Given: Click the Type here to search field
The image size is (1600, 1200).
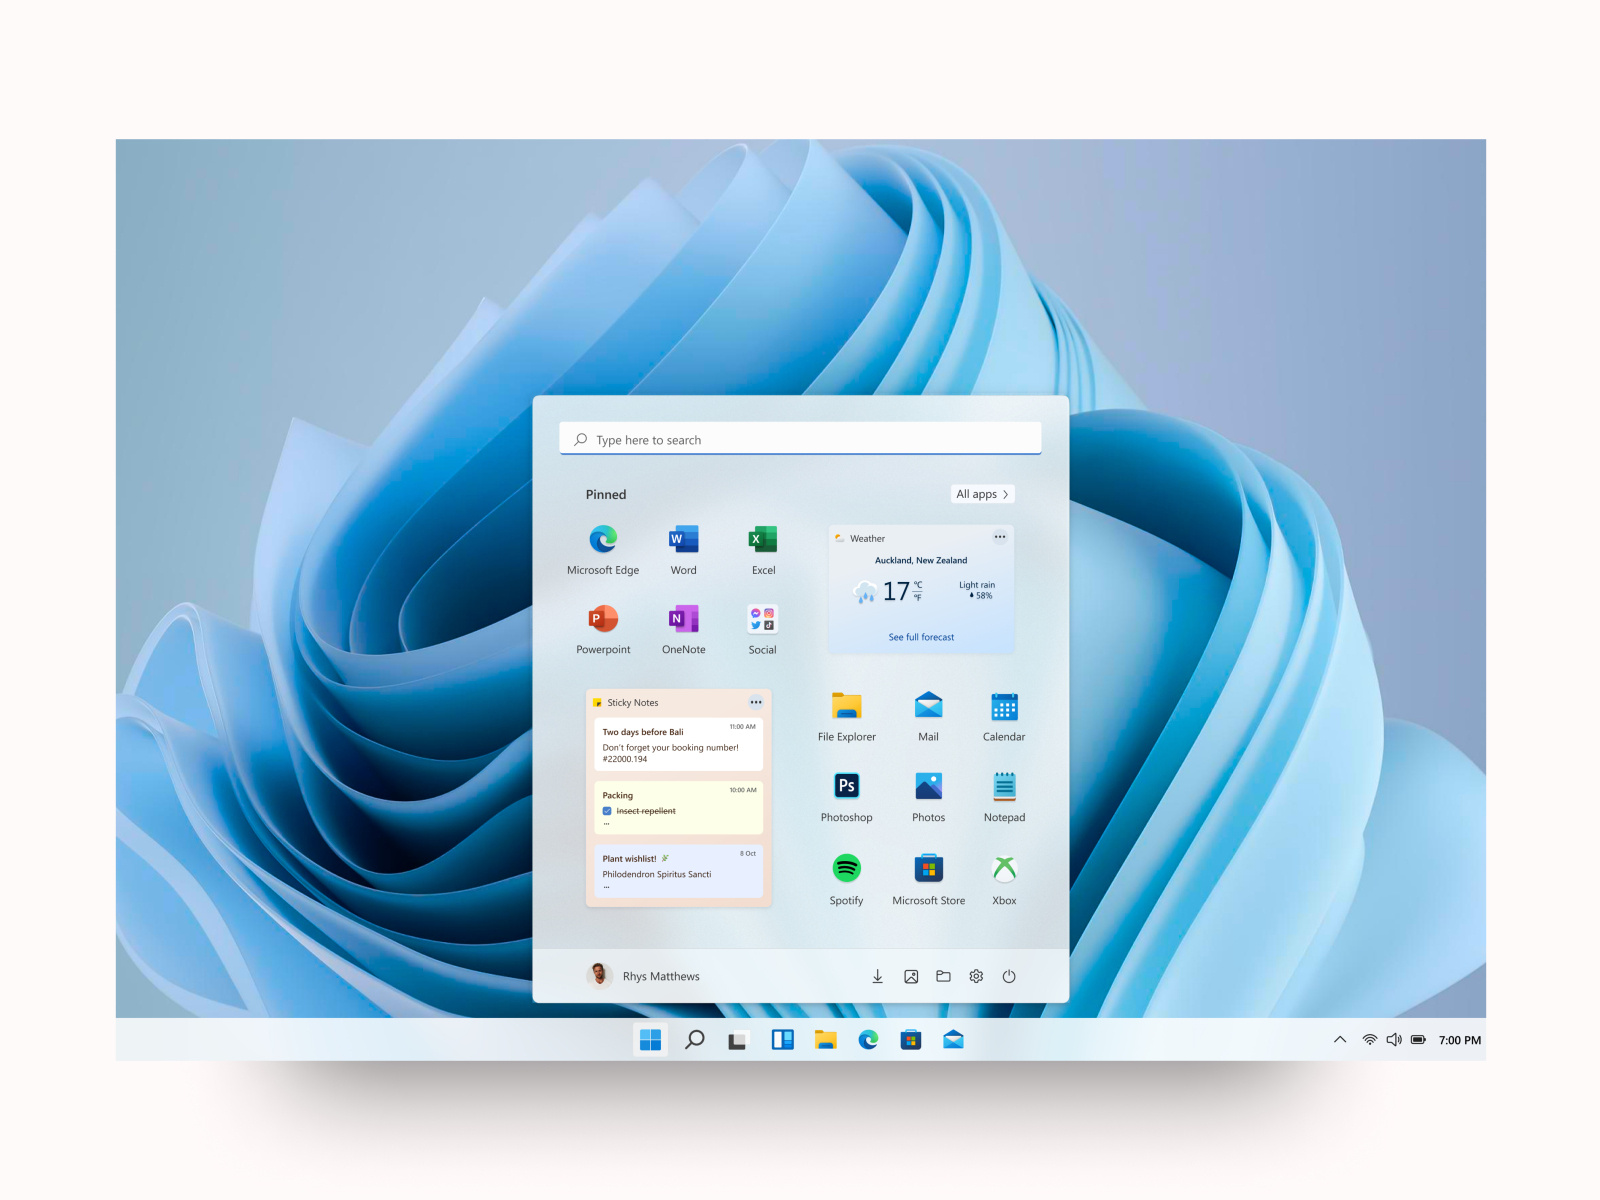Looking at the screenshot, I should pyautogui.click(x=800, y=439).
